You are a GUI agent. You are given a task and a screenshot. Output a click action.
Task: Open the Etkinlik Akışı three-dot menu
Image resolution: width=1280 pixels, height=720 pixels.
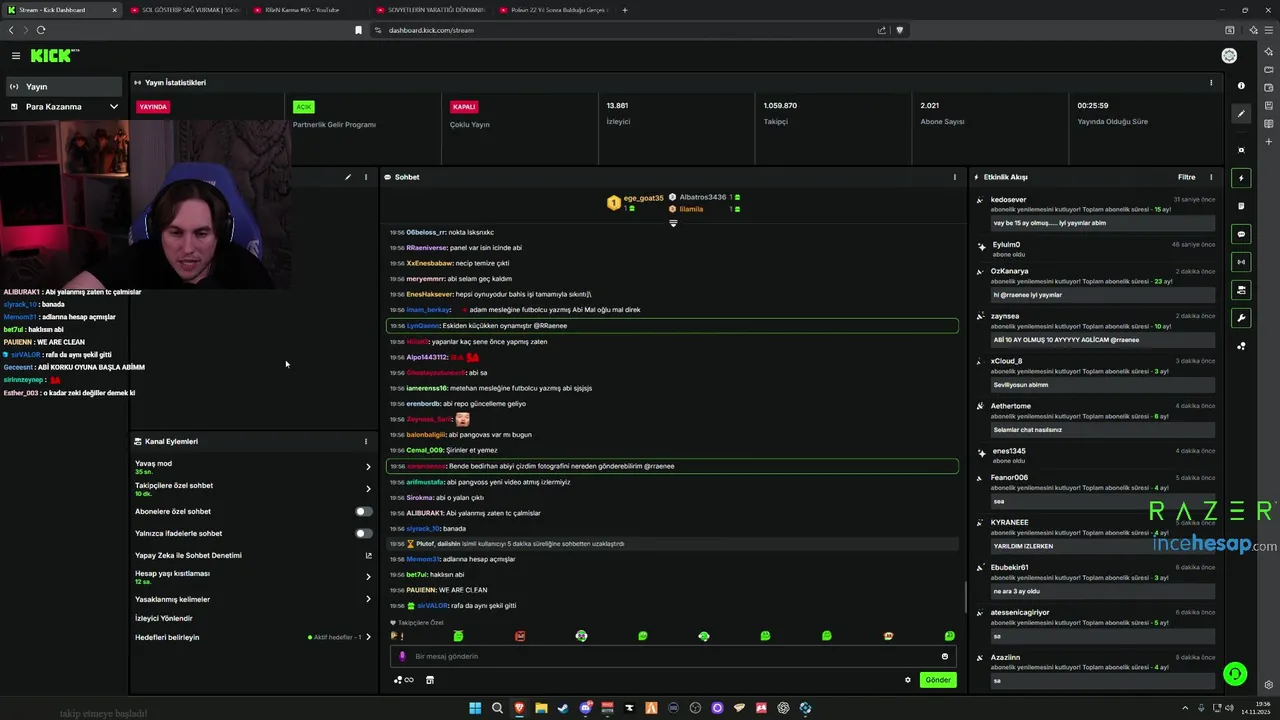coord(1211,177)
